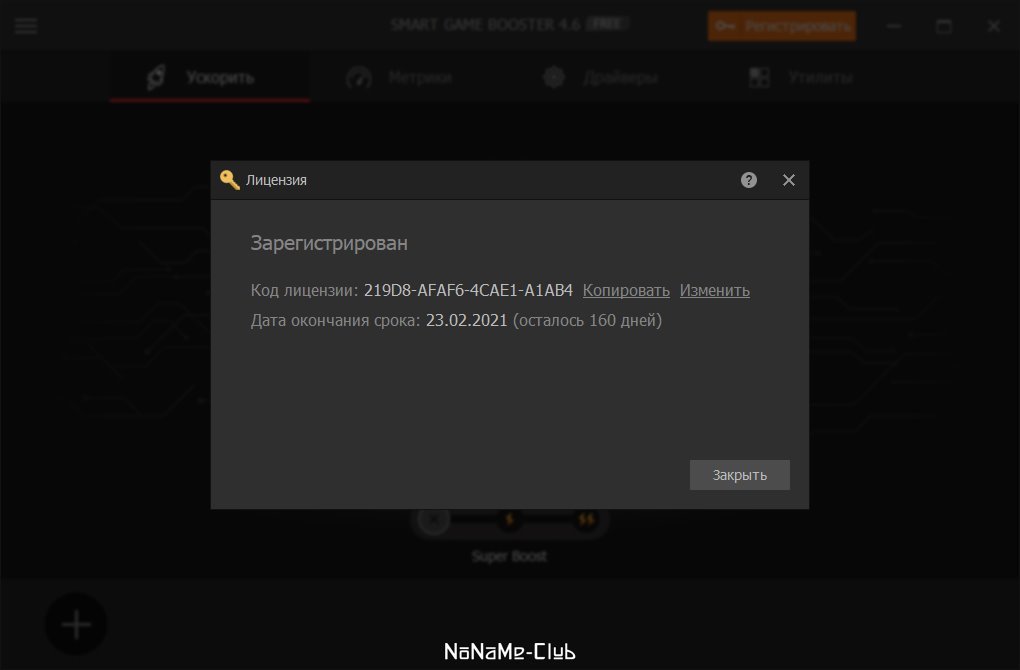Set Super Boost slider to off position
The image size is (1020, 670).
pyautogui.click(x=433, y=519)
